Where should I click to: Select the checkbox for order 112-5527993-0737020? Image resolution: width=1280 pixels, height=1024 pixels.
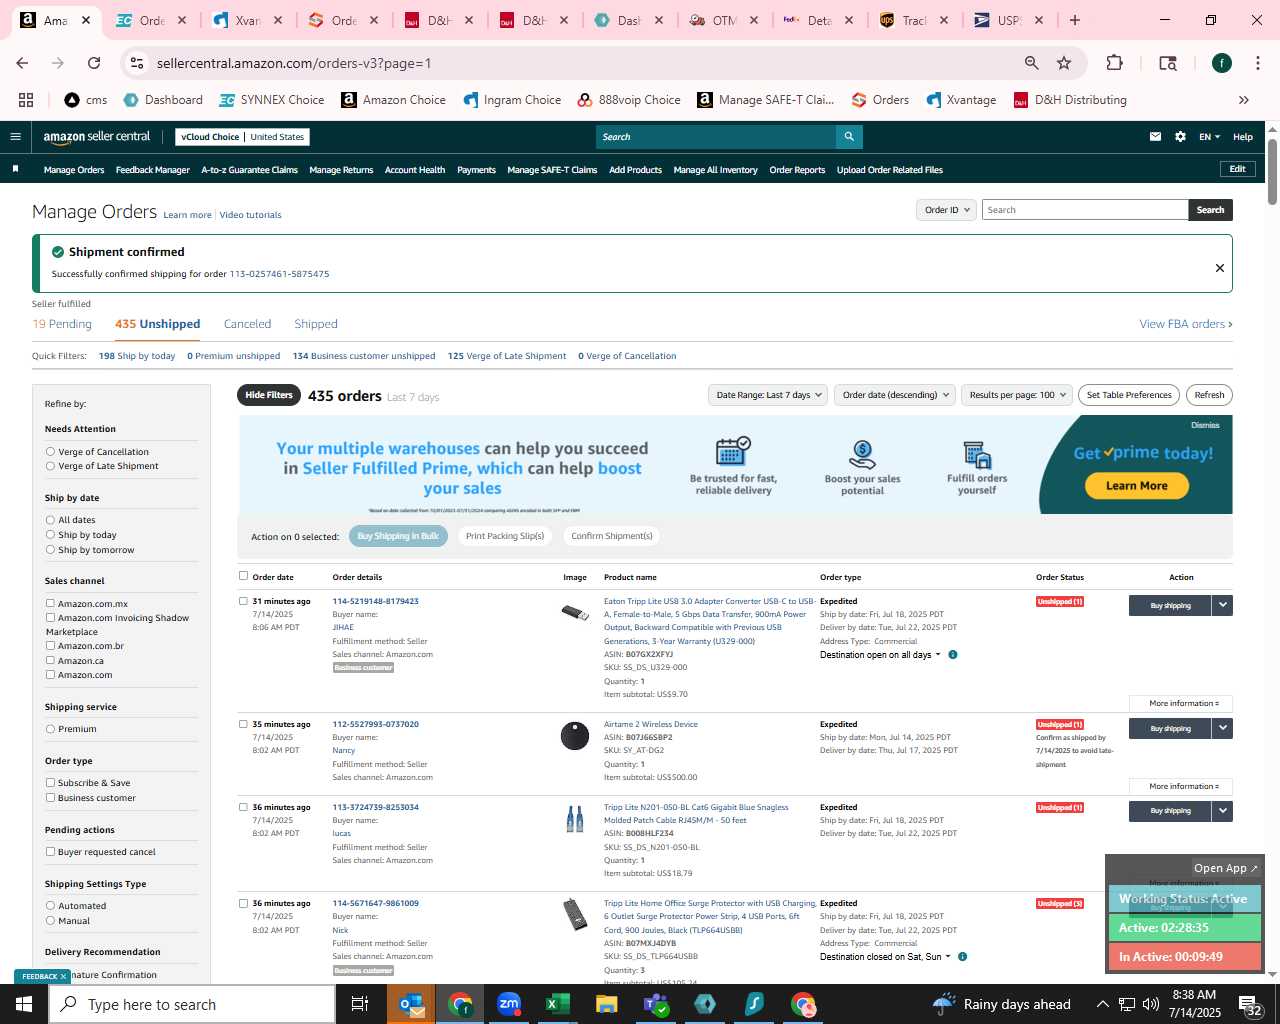pyautogui.click(x=243, y=724)
